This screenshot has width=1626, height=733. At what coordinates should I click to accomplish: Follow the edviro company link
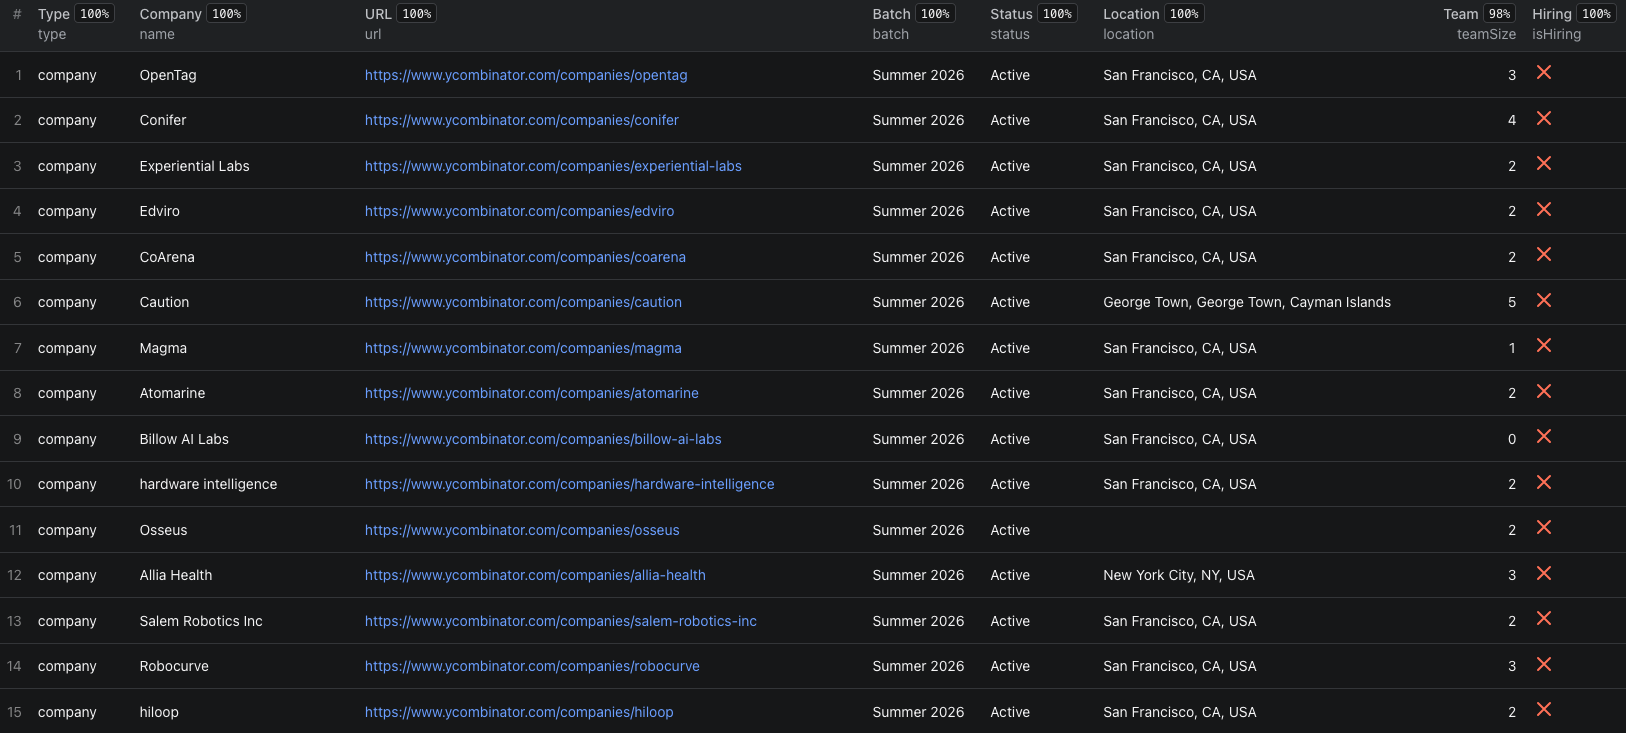point(519,211)
